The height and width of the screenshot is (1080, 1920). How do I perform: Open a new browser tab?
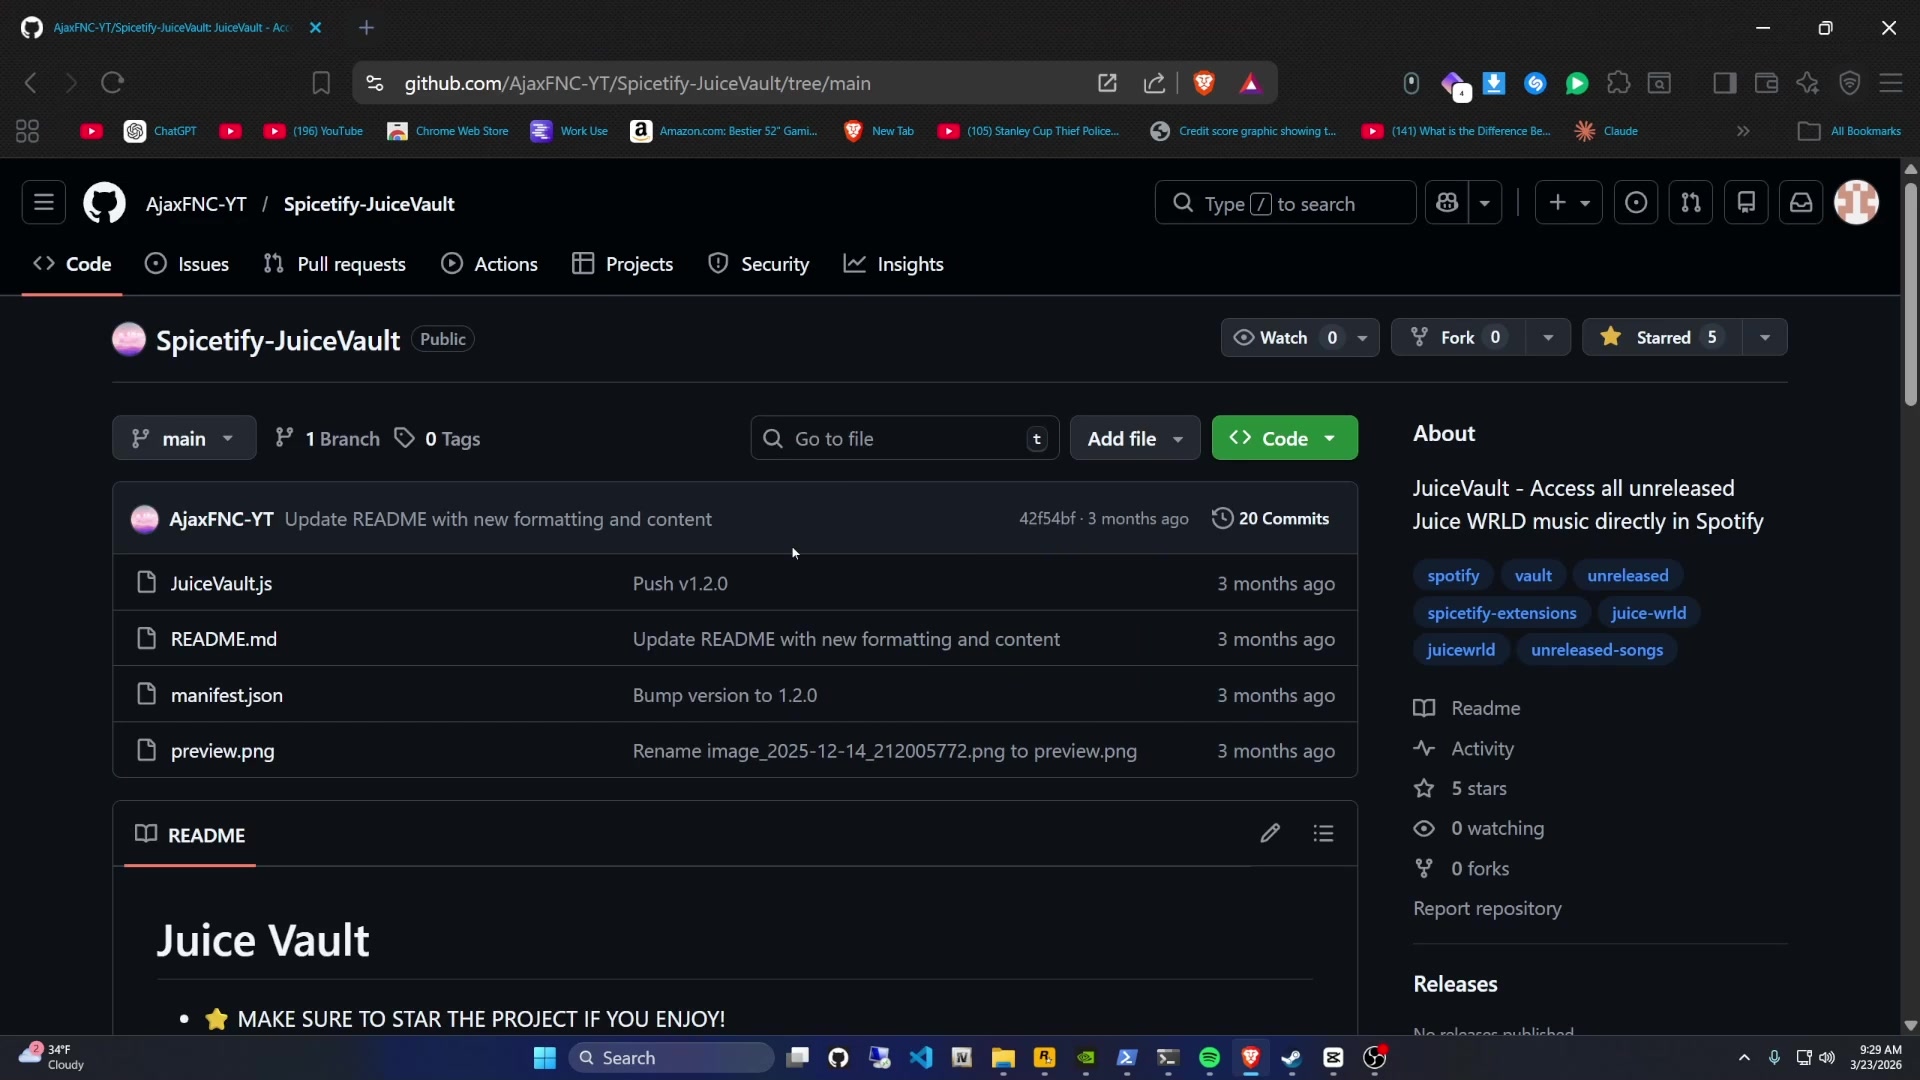[x=366, y=28]
